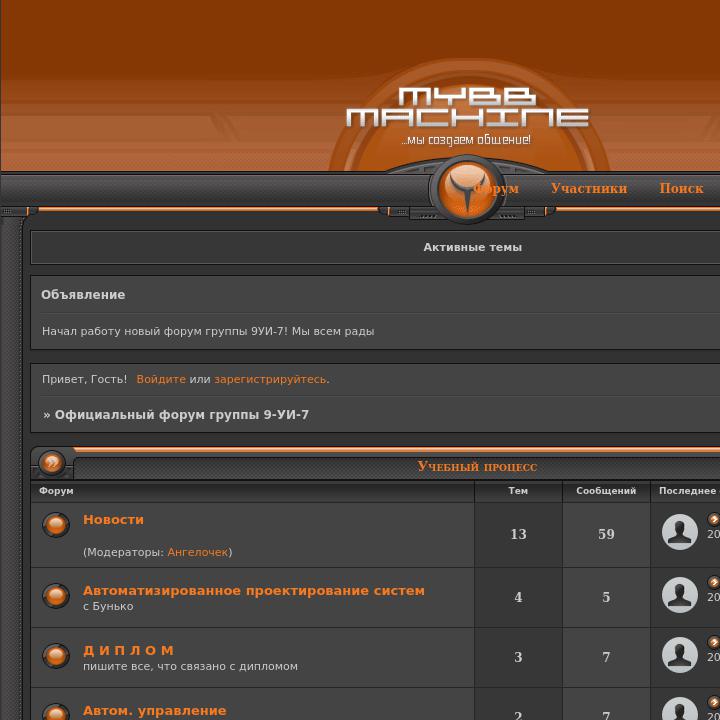The height and width of the screenshot is (720, 720).
Task: Click the round orange emblem in navbar
Action: pos(467,189)
